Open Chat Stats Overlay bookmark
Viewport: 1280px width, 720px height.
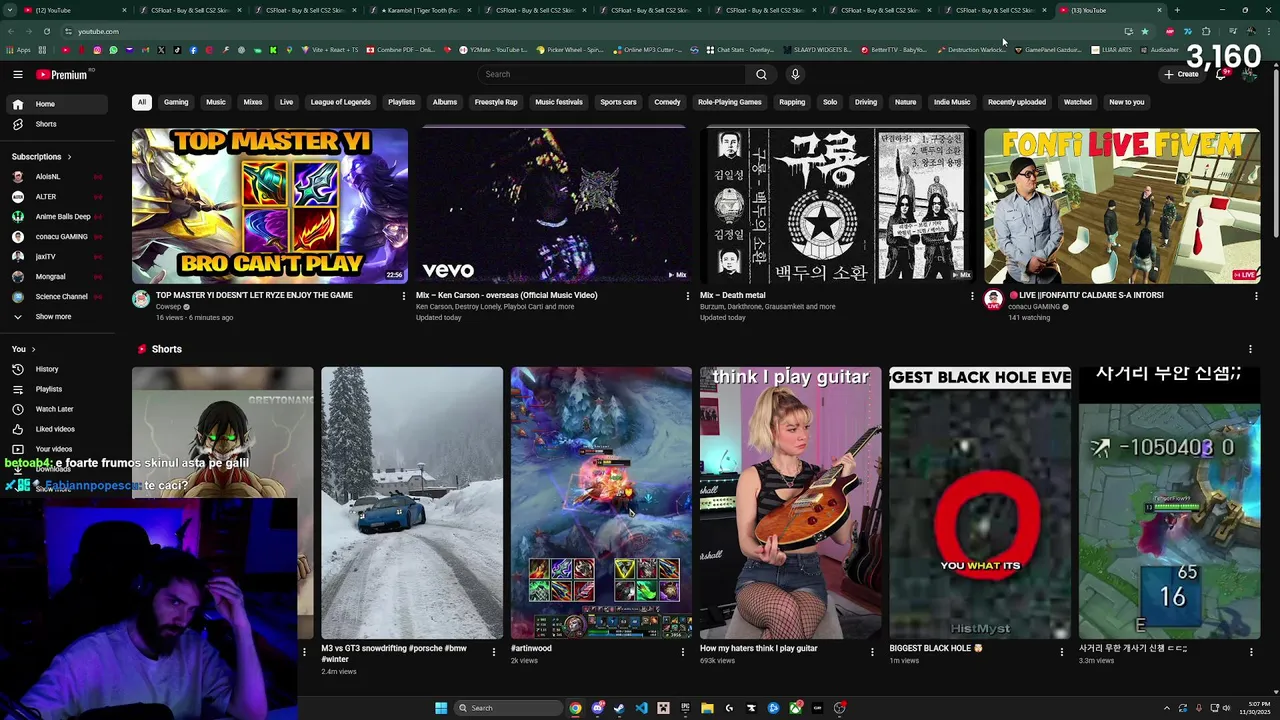[740, 49]
